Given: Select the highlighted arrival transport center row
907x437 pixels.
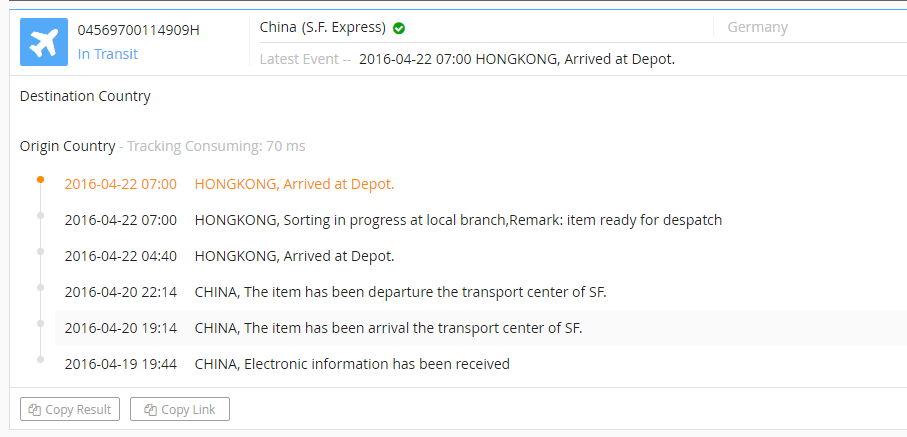Looking at the screenshot, I should pyautogui.click(x=481, y=328).
